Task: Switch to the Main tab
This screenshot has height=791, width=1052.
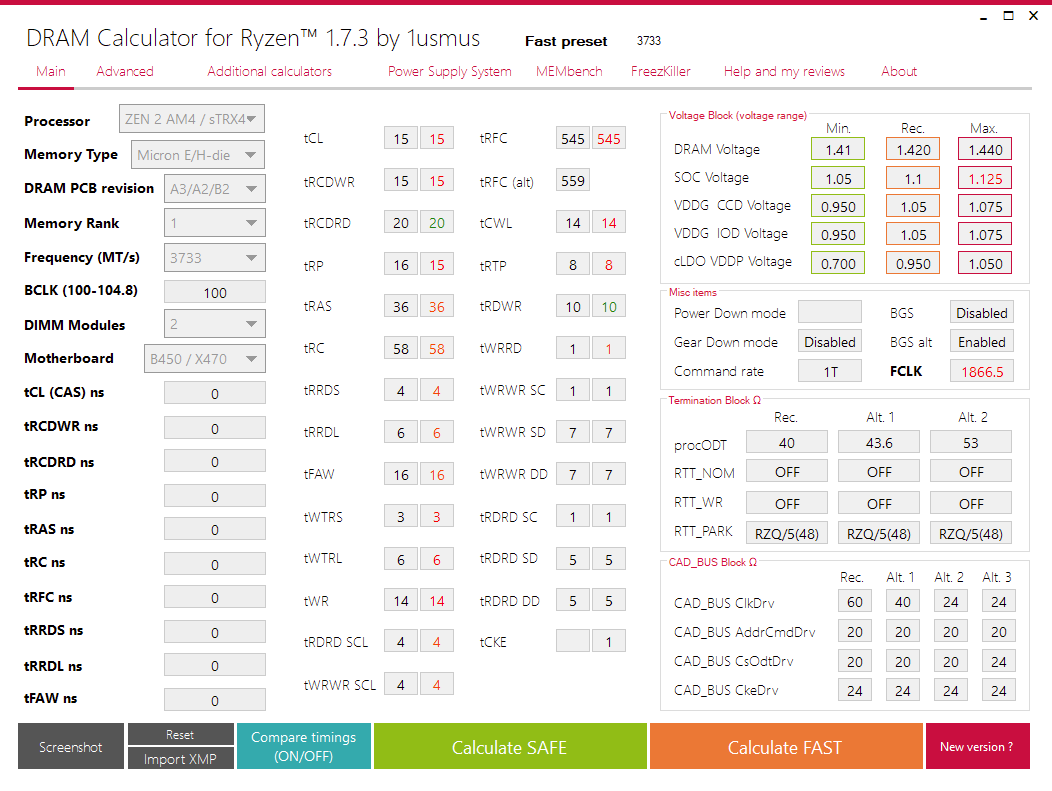Action: tap(51, 71)
